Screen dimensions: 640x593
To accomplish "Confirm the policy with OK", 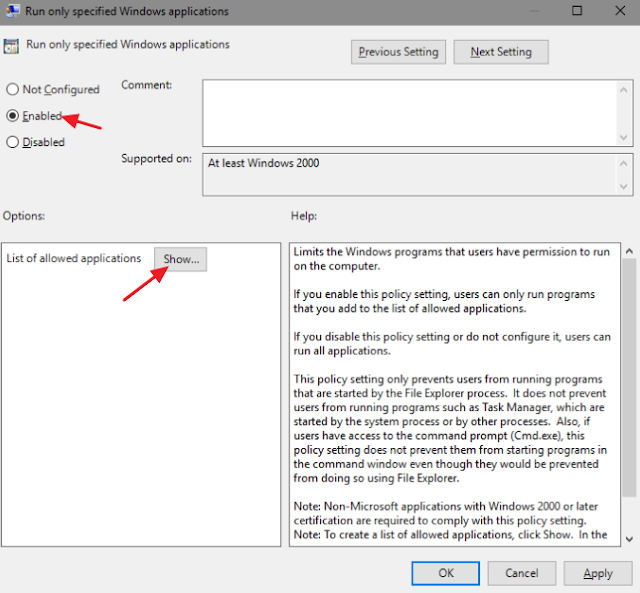I will tap(445, 573).
